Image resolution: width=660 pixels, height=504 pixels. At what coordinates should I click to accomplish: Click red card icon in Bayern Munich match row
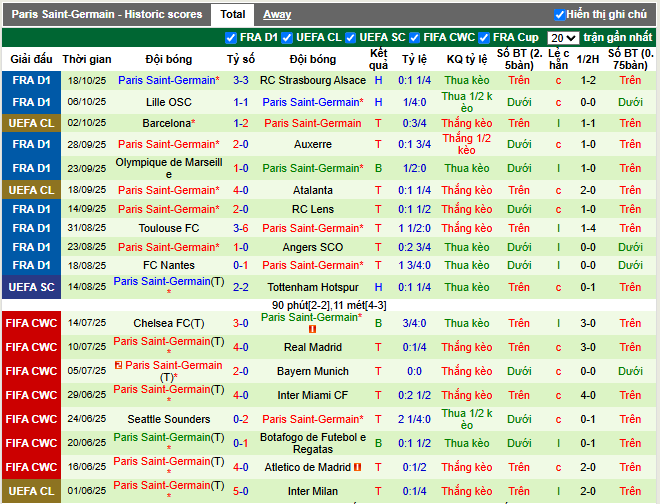[x=118, y=365]
